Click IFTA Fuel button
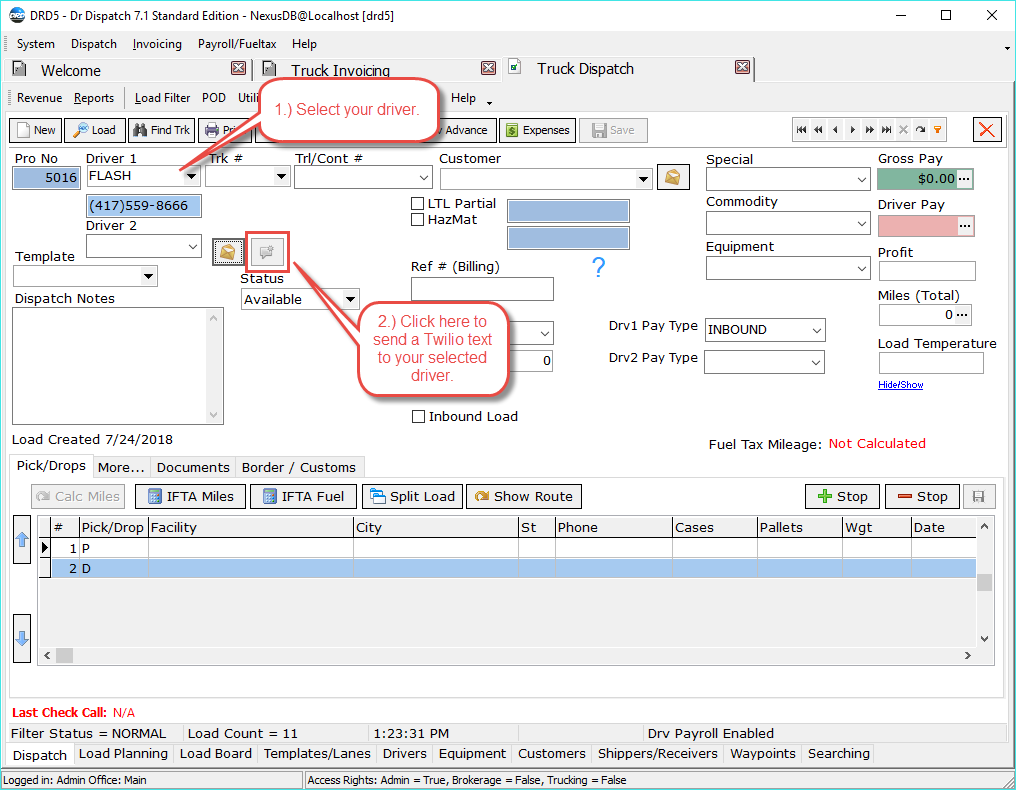Viewport: 1016px width, 790px height. coord(303,496)
